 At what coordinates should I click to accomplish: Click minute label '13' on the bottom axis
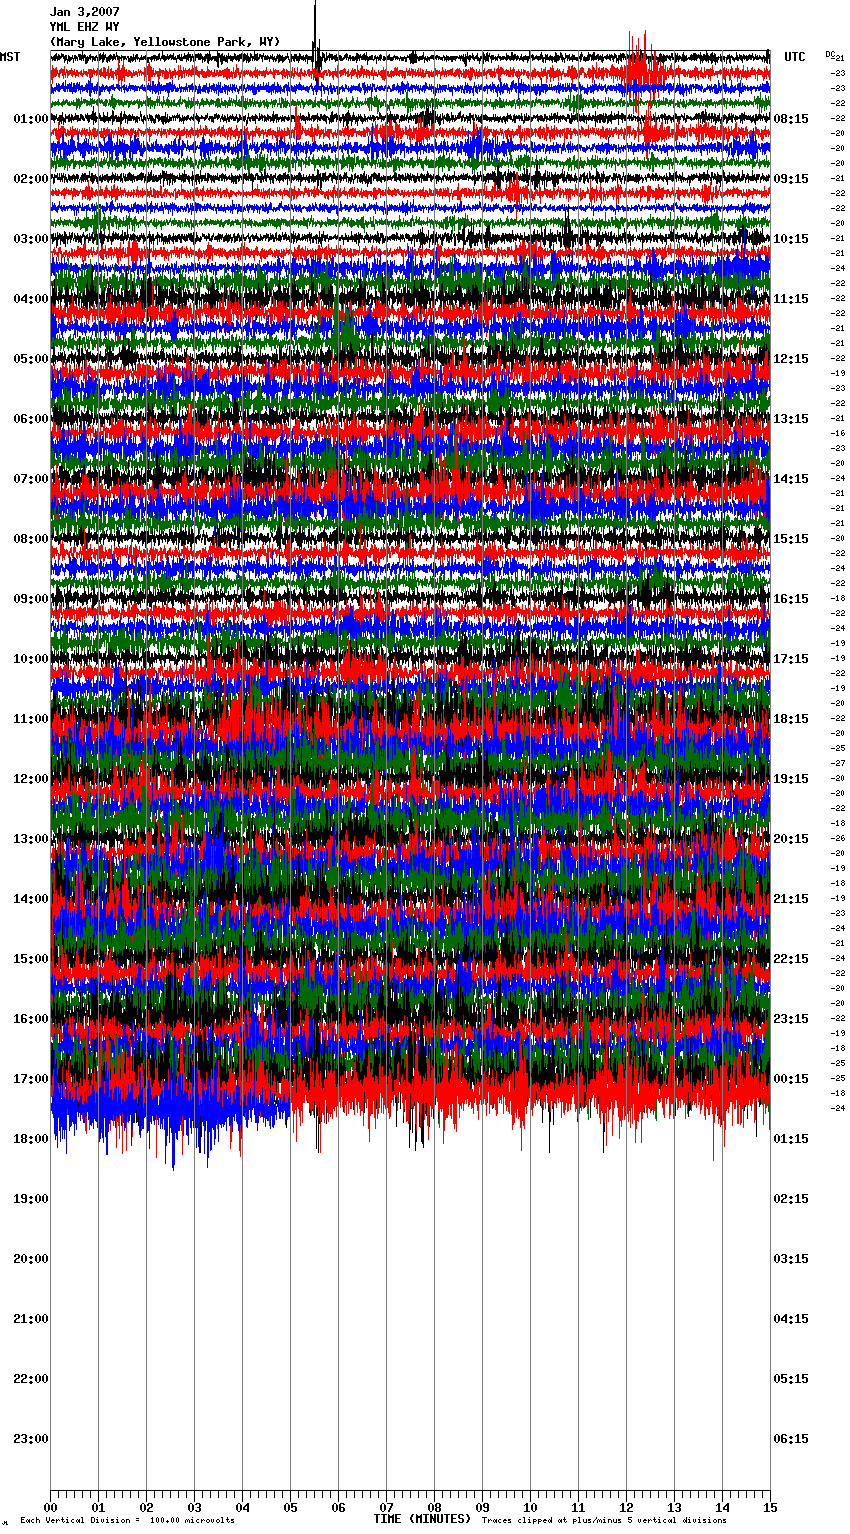point(674,1507)
